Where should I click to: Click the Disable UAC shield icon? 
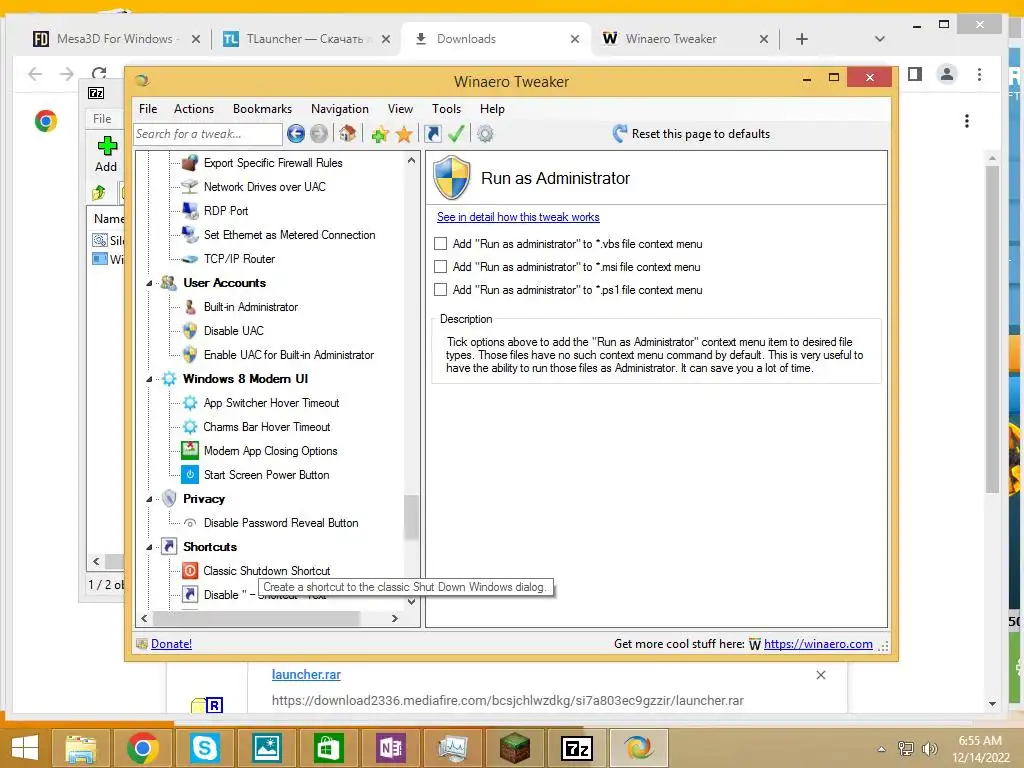[189, 331]
